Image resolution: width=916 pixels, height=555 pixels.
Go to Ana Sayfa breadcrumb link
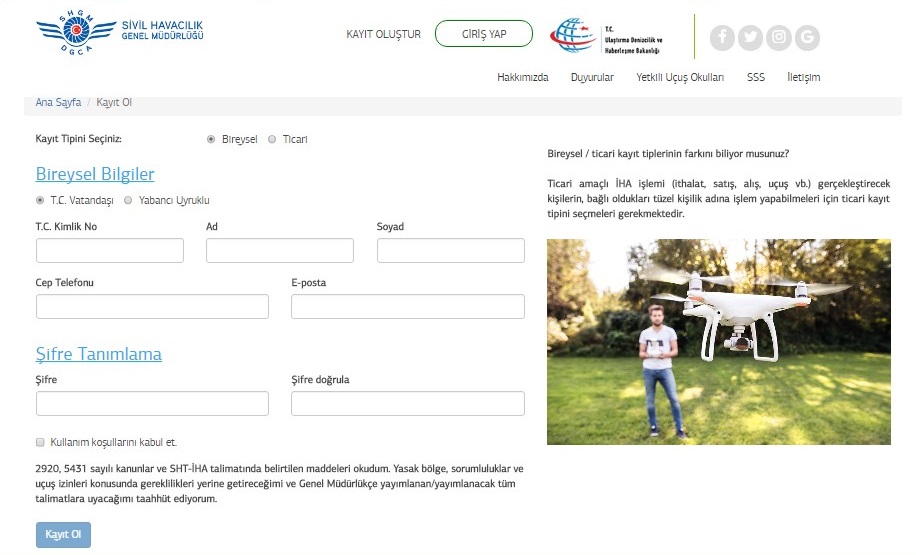click(58, 103)
